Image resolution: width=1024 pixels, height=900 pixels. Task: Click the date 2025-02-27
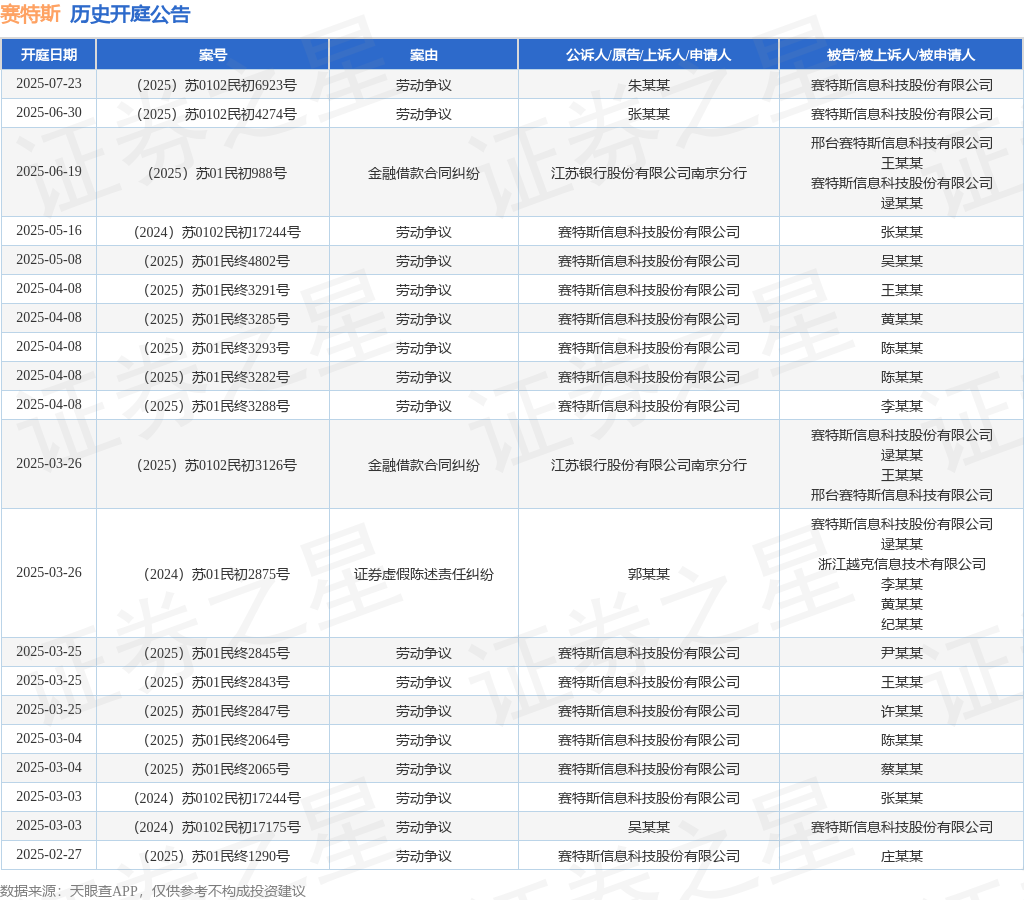tap(49, 854)
